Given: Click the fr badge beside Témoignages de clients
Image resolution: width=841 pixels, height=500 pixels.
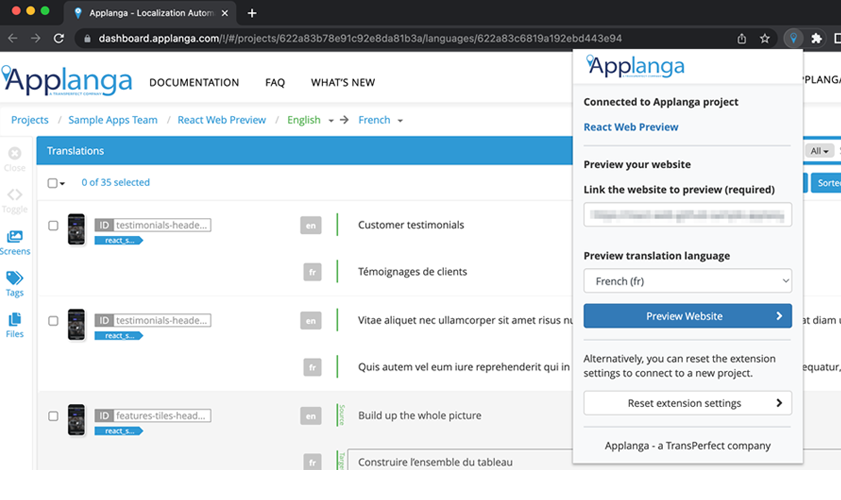Looking at the screenshot, I should 312,272.
